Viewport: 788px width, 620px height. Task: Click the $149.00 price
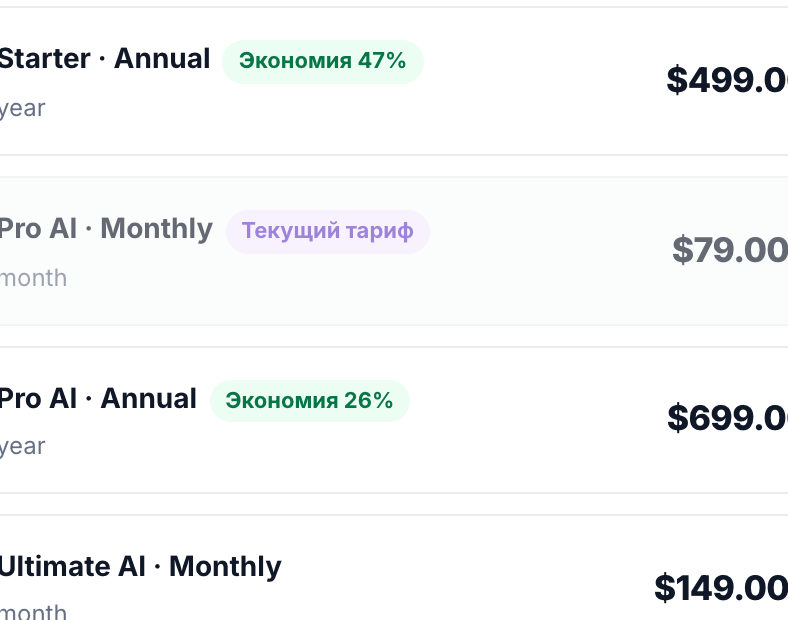[x=721, y=587]
